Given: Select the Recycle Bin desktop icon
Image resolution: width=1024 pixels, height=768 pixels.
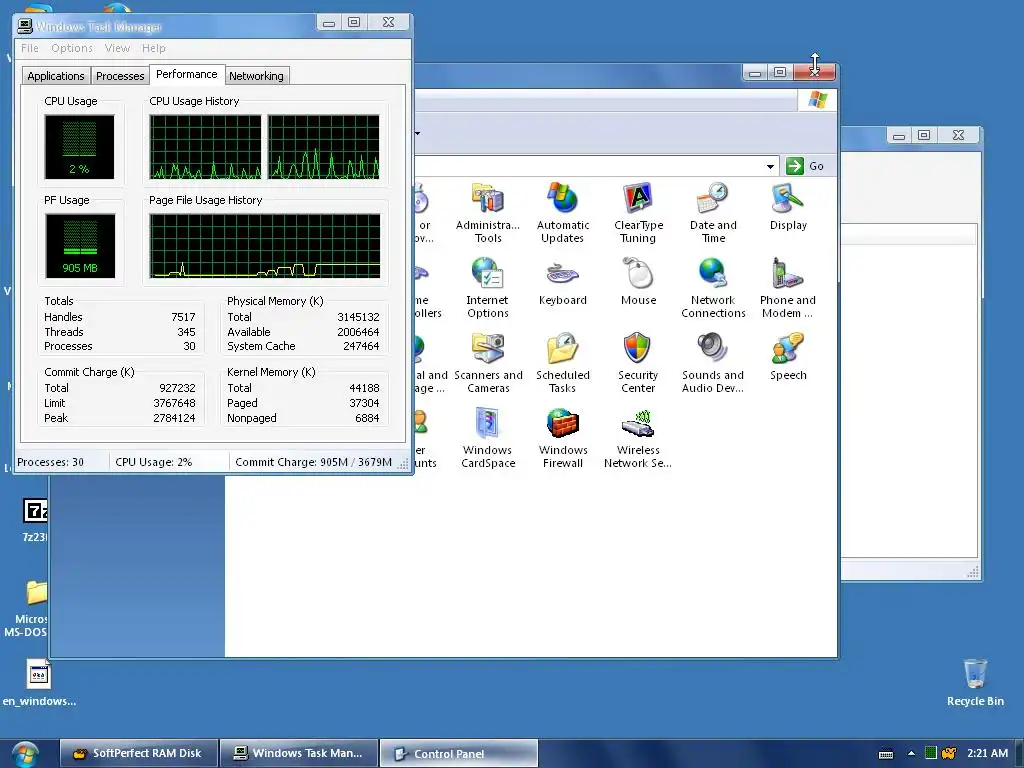Looking at the screenshot, I should 975,682.
